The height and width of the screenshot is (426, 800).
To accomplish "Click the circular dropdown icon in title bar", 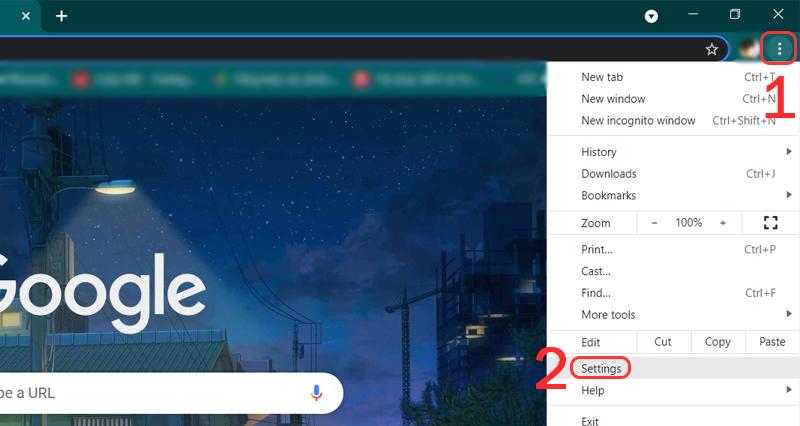I will [x=651, y=16].
